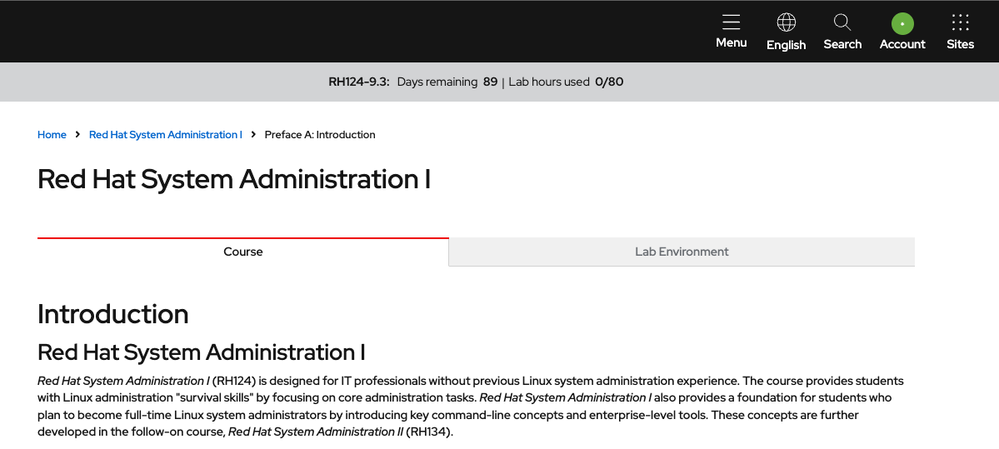Click the Introduction heading
The image size is (999, 449).
[x=113, y=314]
